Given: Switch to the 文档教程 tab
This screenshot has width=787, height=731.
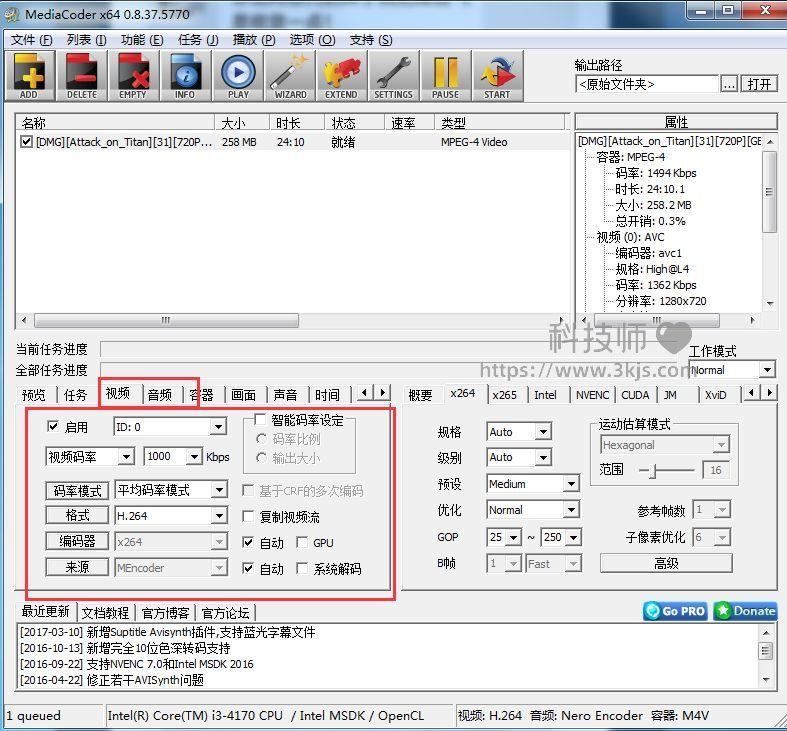Looking at the screenshot, I should click(105, 613).
